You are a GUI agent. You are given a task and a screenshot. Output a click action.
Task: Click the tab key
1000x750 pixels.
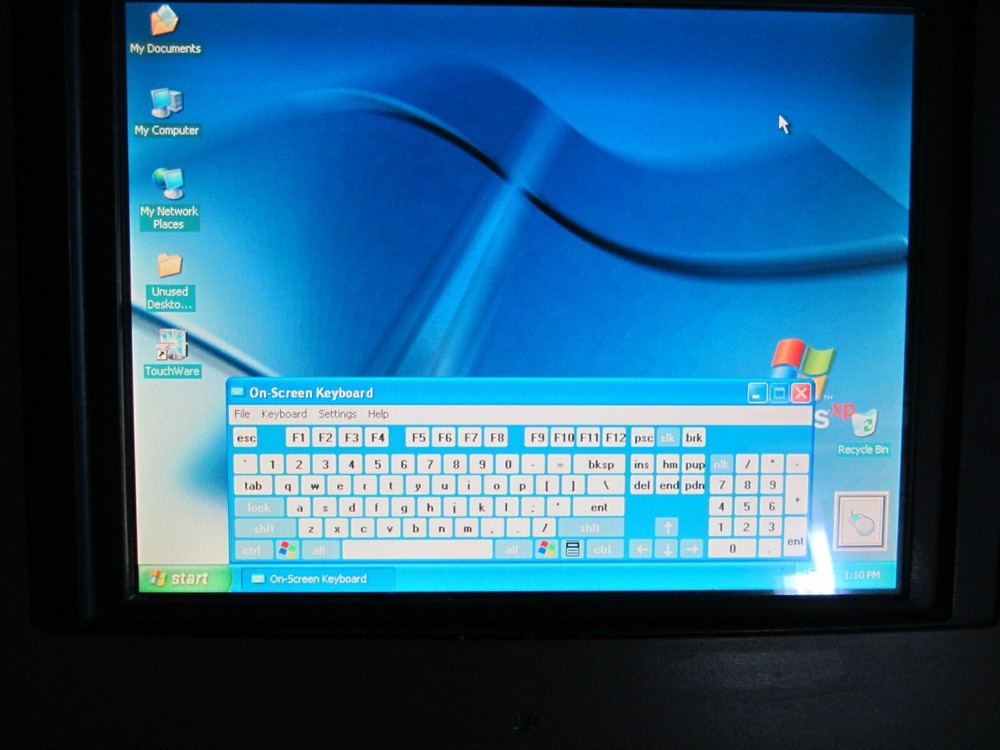pos(253,486)
